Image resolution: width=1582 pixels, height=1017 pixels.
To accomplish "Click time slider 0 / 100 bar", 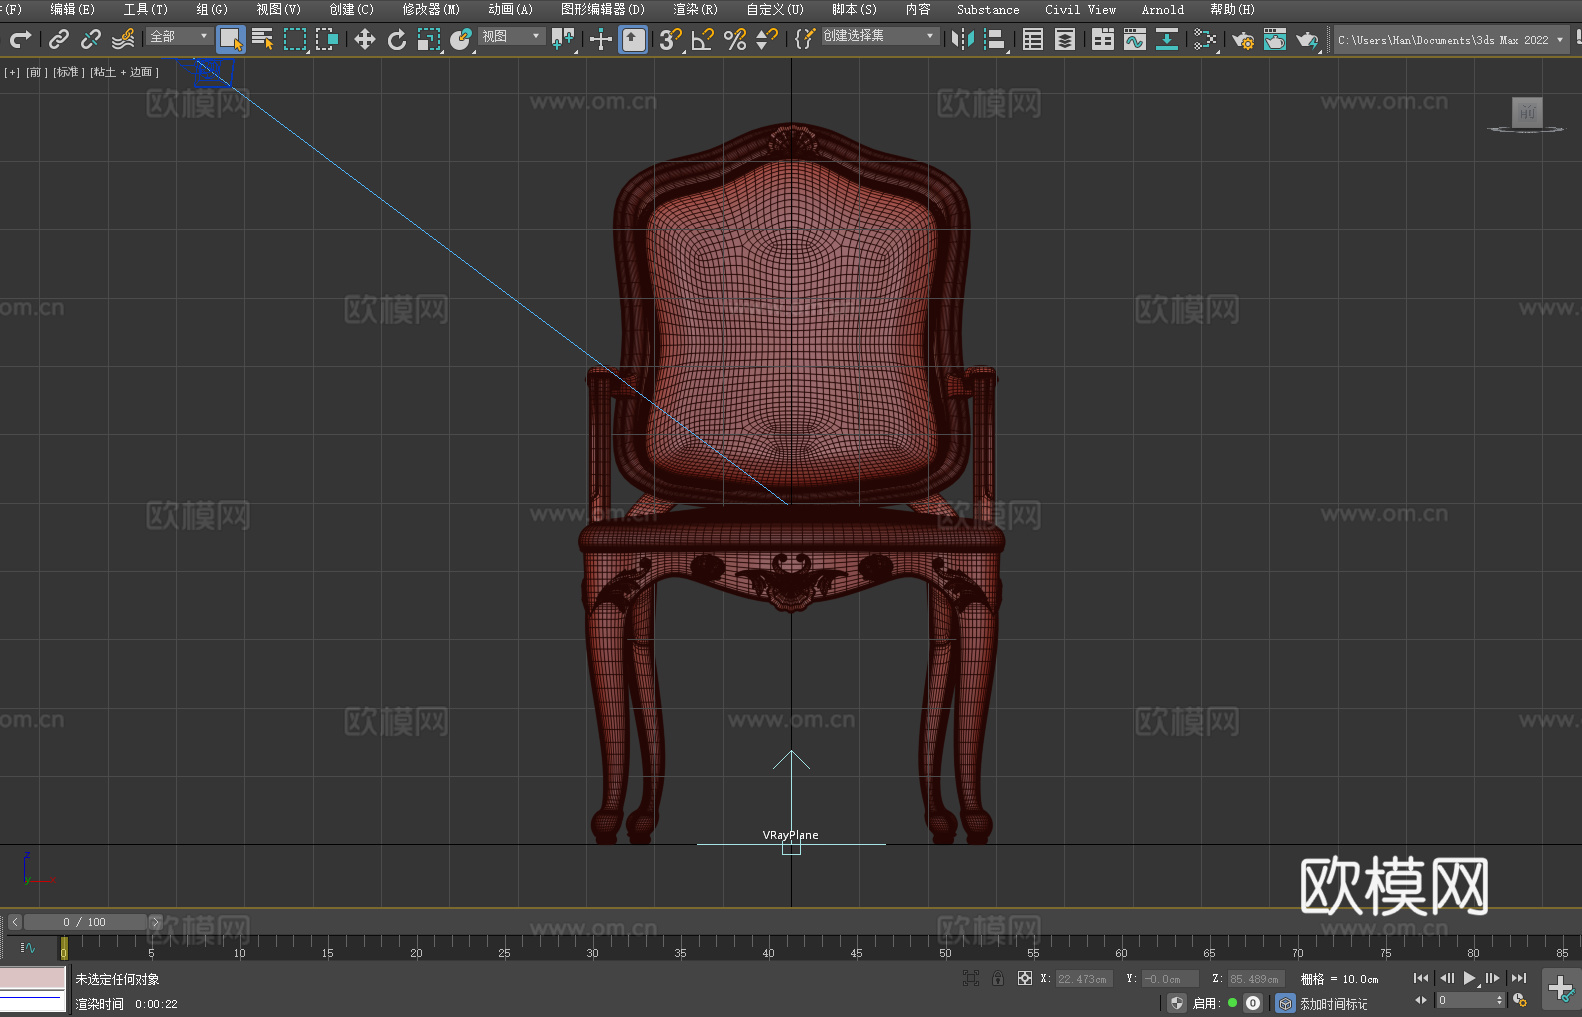I will (x=85, y=922).
